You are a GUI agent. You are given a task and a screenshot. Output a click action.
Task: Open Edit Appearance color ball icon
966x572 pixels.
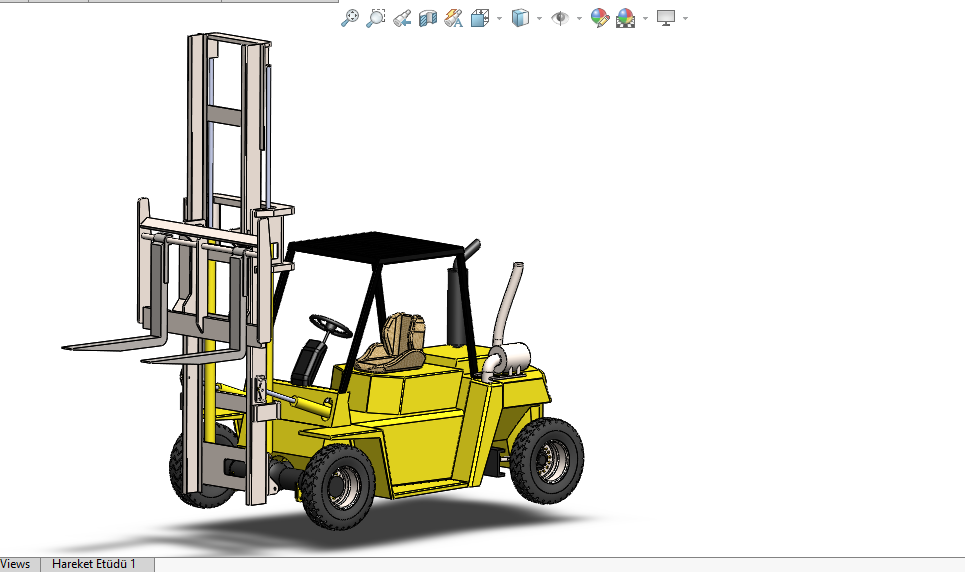click(600, 17)
